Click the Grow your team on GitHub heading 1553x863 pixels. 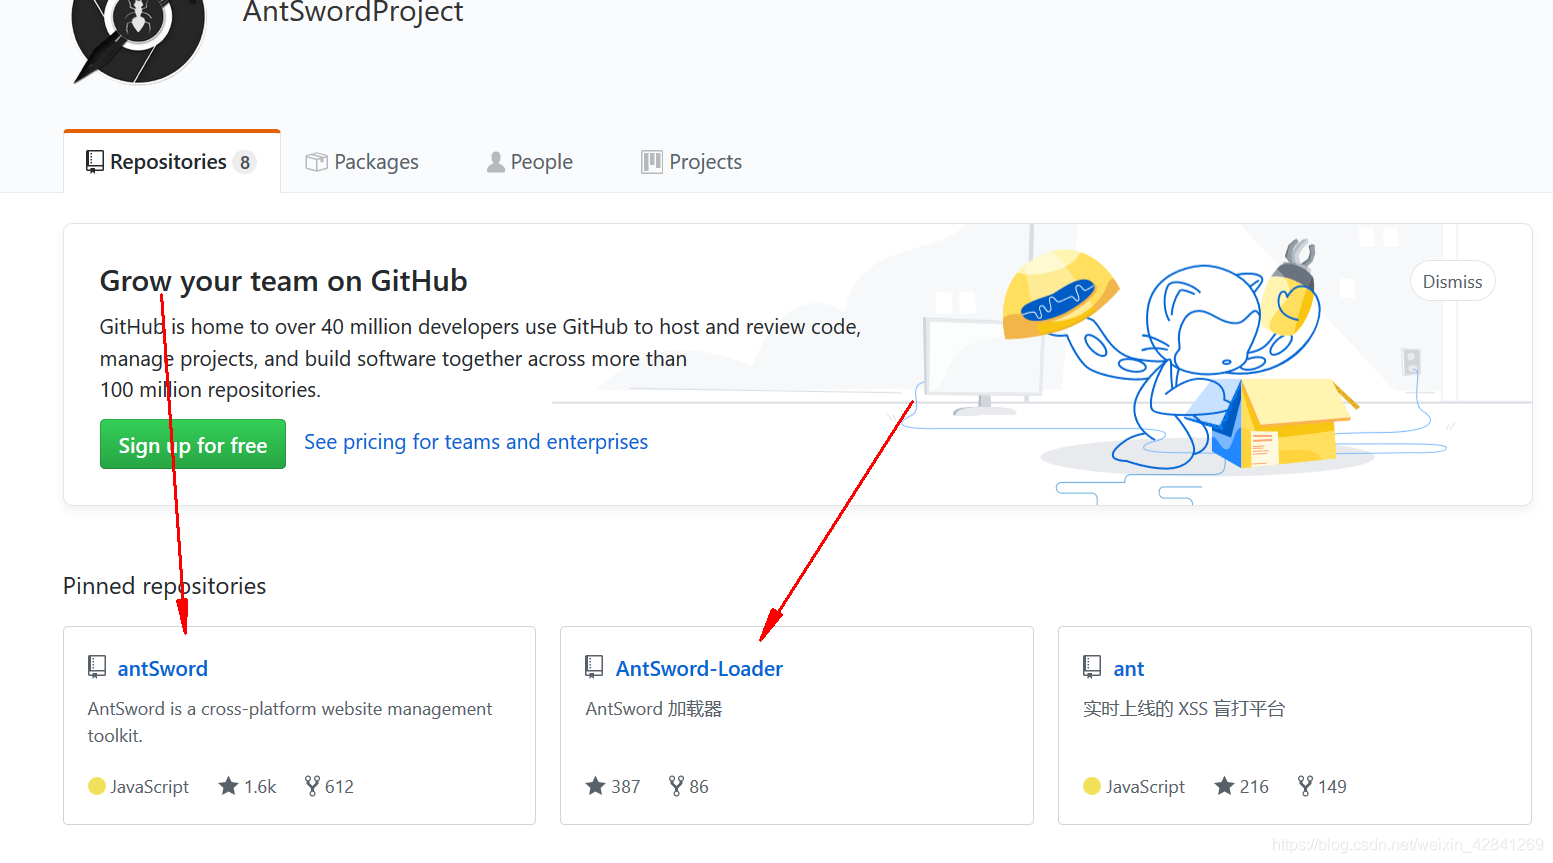[283, 281]
